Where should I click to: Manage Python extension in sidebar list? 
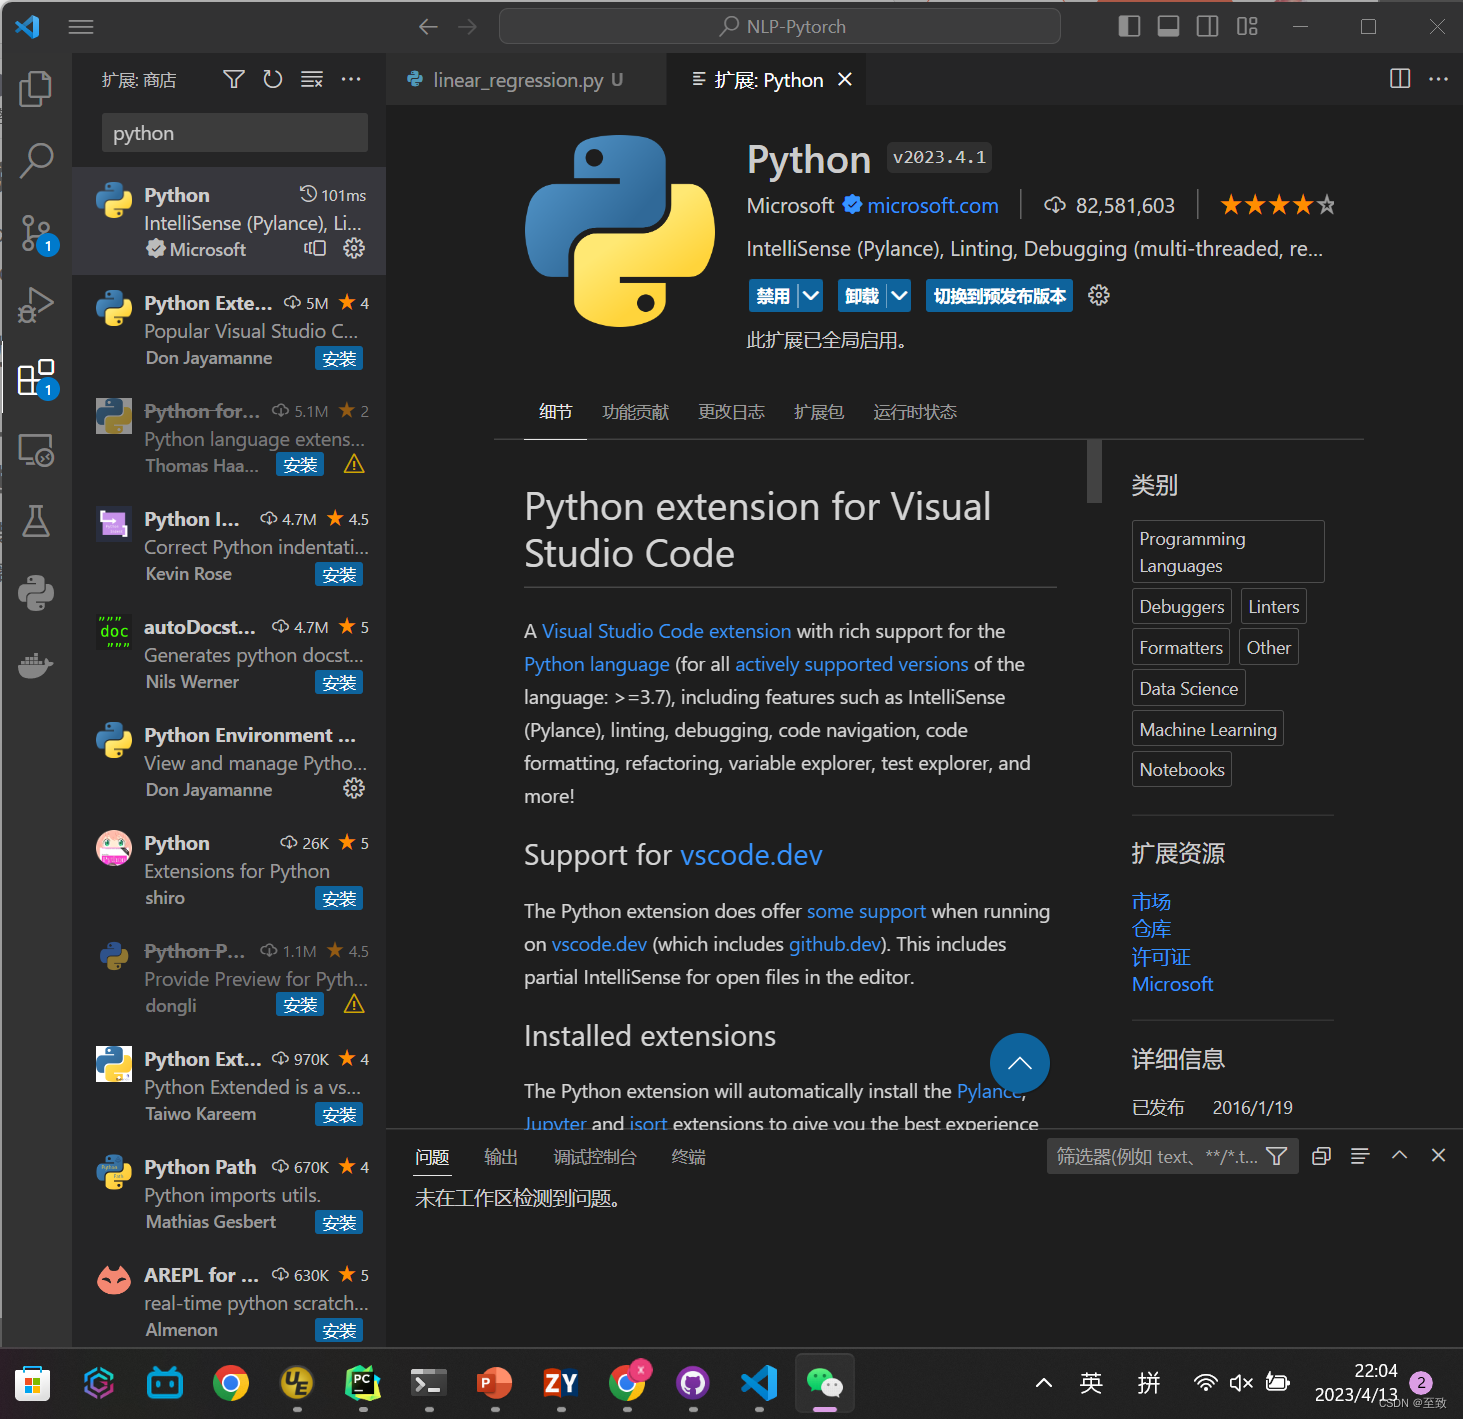[x=354, y=248]
